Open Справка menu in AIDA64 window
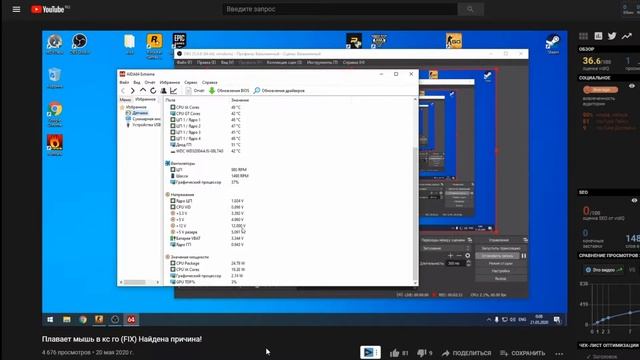Screen dimensions: 640x360 [209, 82]
